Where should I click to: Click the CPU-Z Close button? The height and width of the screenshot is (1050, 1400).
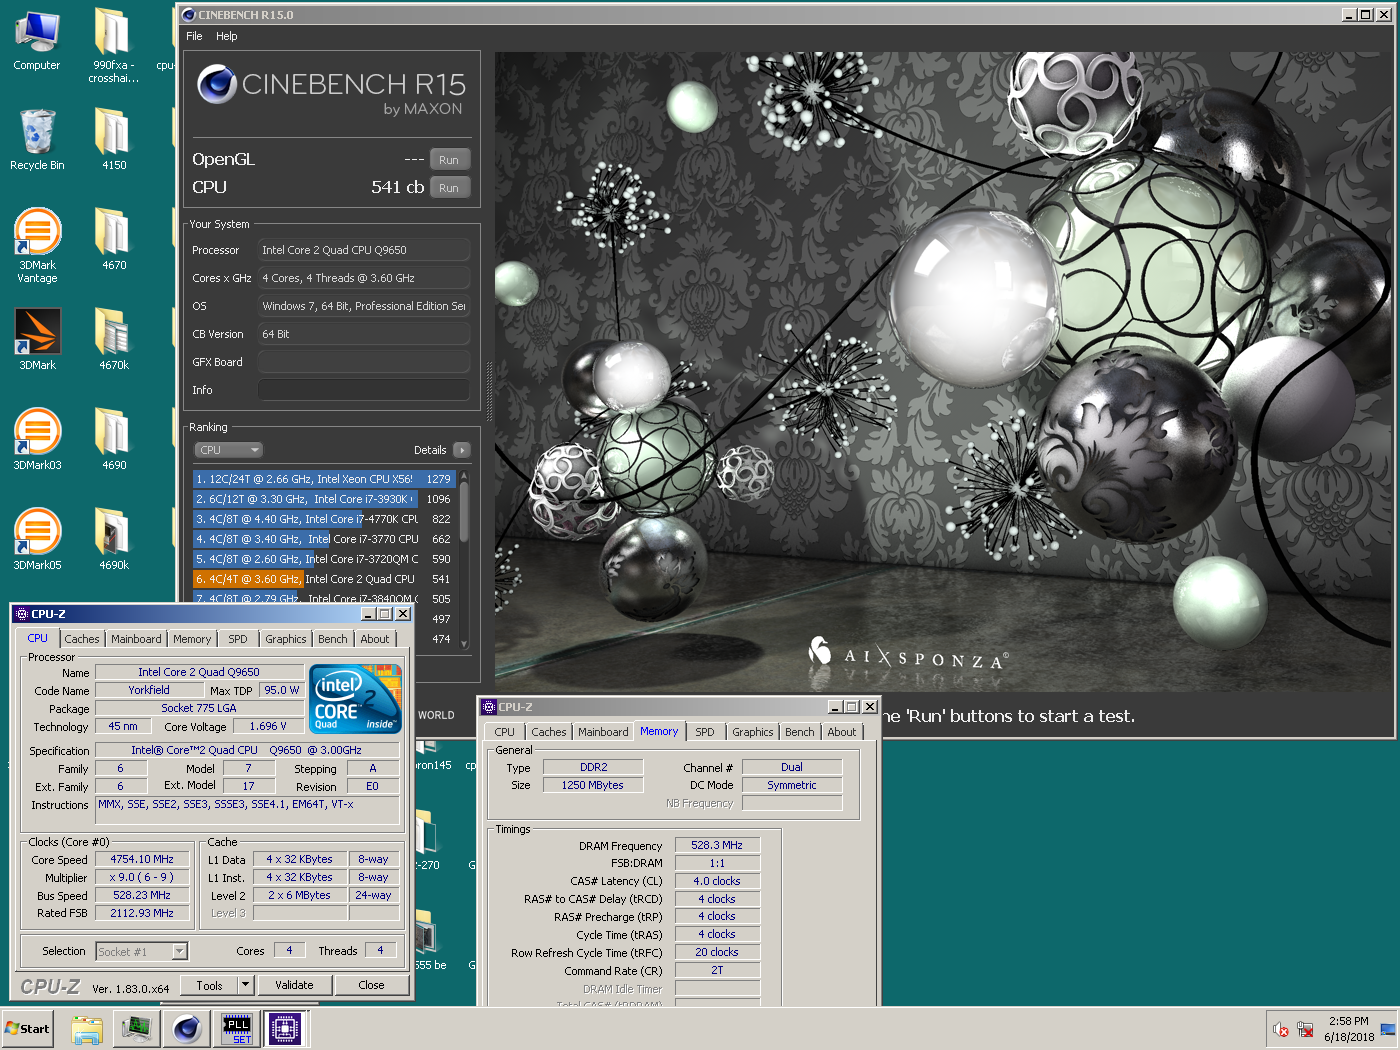pos(371,985)
